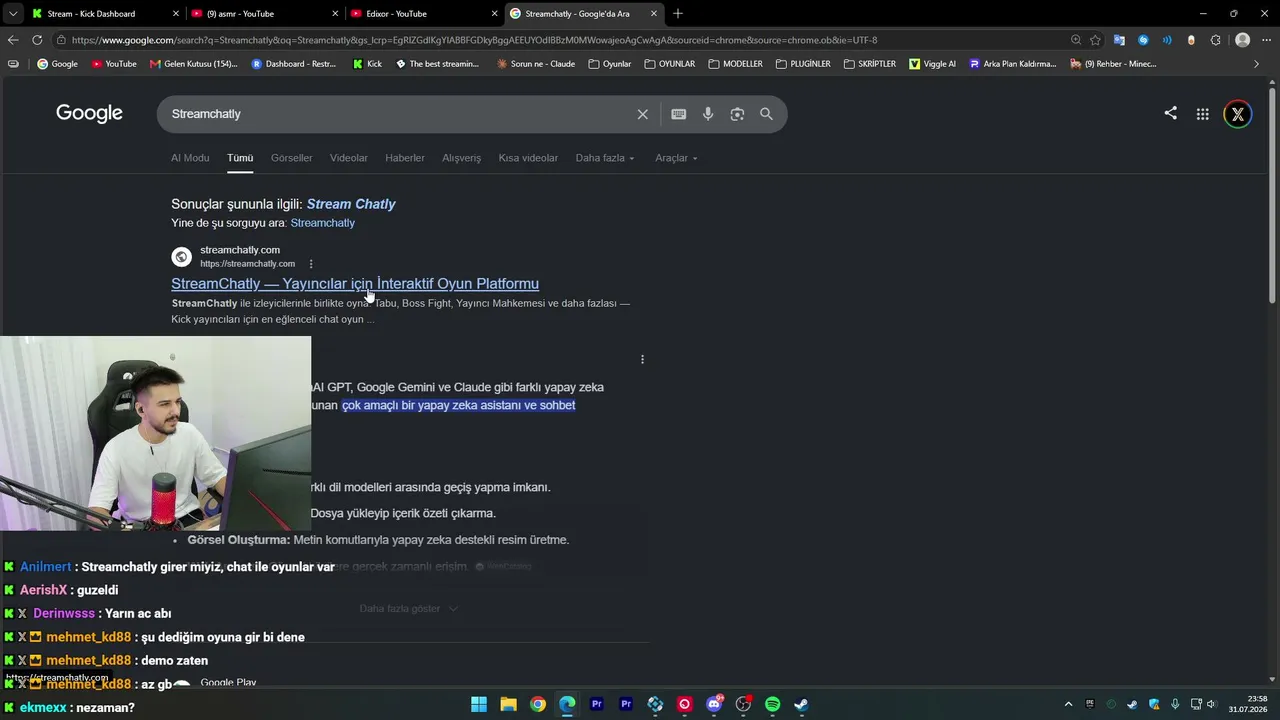Screen dimensions: 1280x720
Task: Open the Araçlar tools dropdown
Action: click(676, 158)
